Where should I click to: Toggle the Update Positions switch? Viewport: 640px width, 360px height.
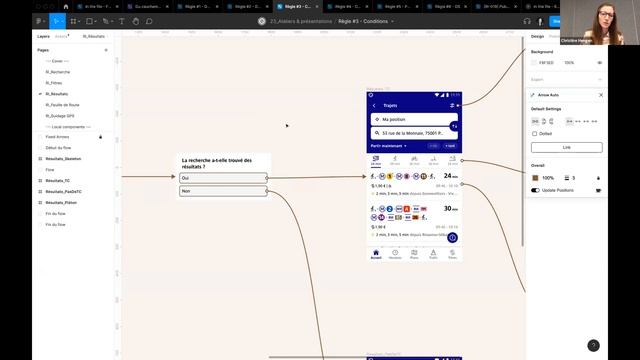535,191
